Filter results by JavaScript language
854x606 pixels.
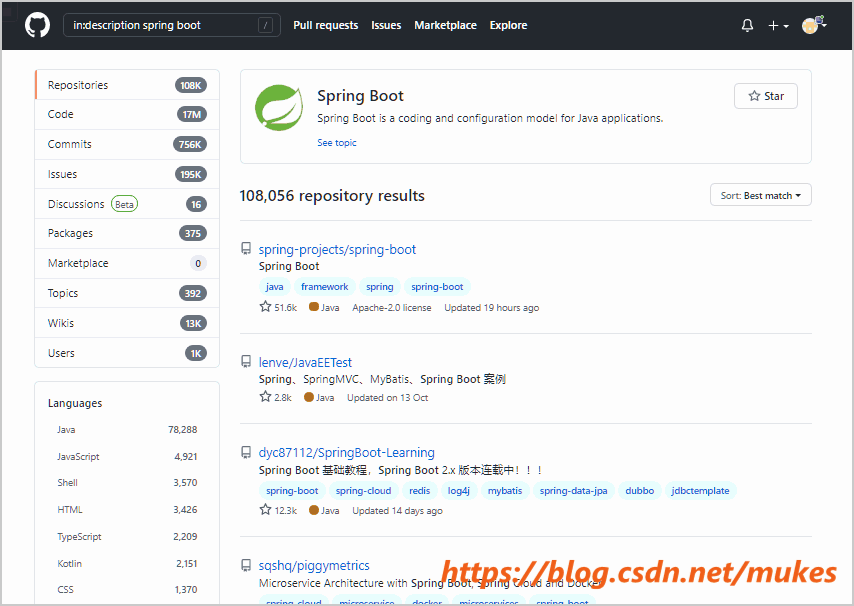127,456
